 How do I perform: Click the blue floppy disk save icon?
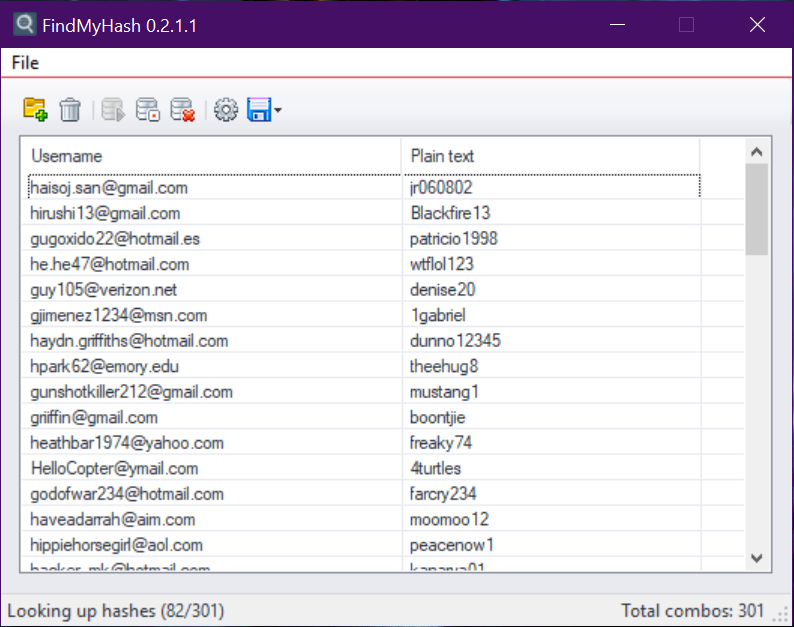click(258, 110)
